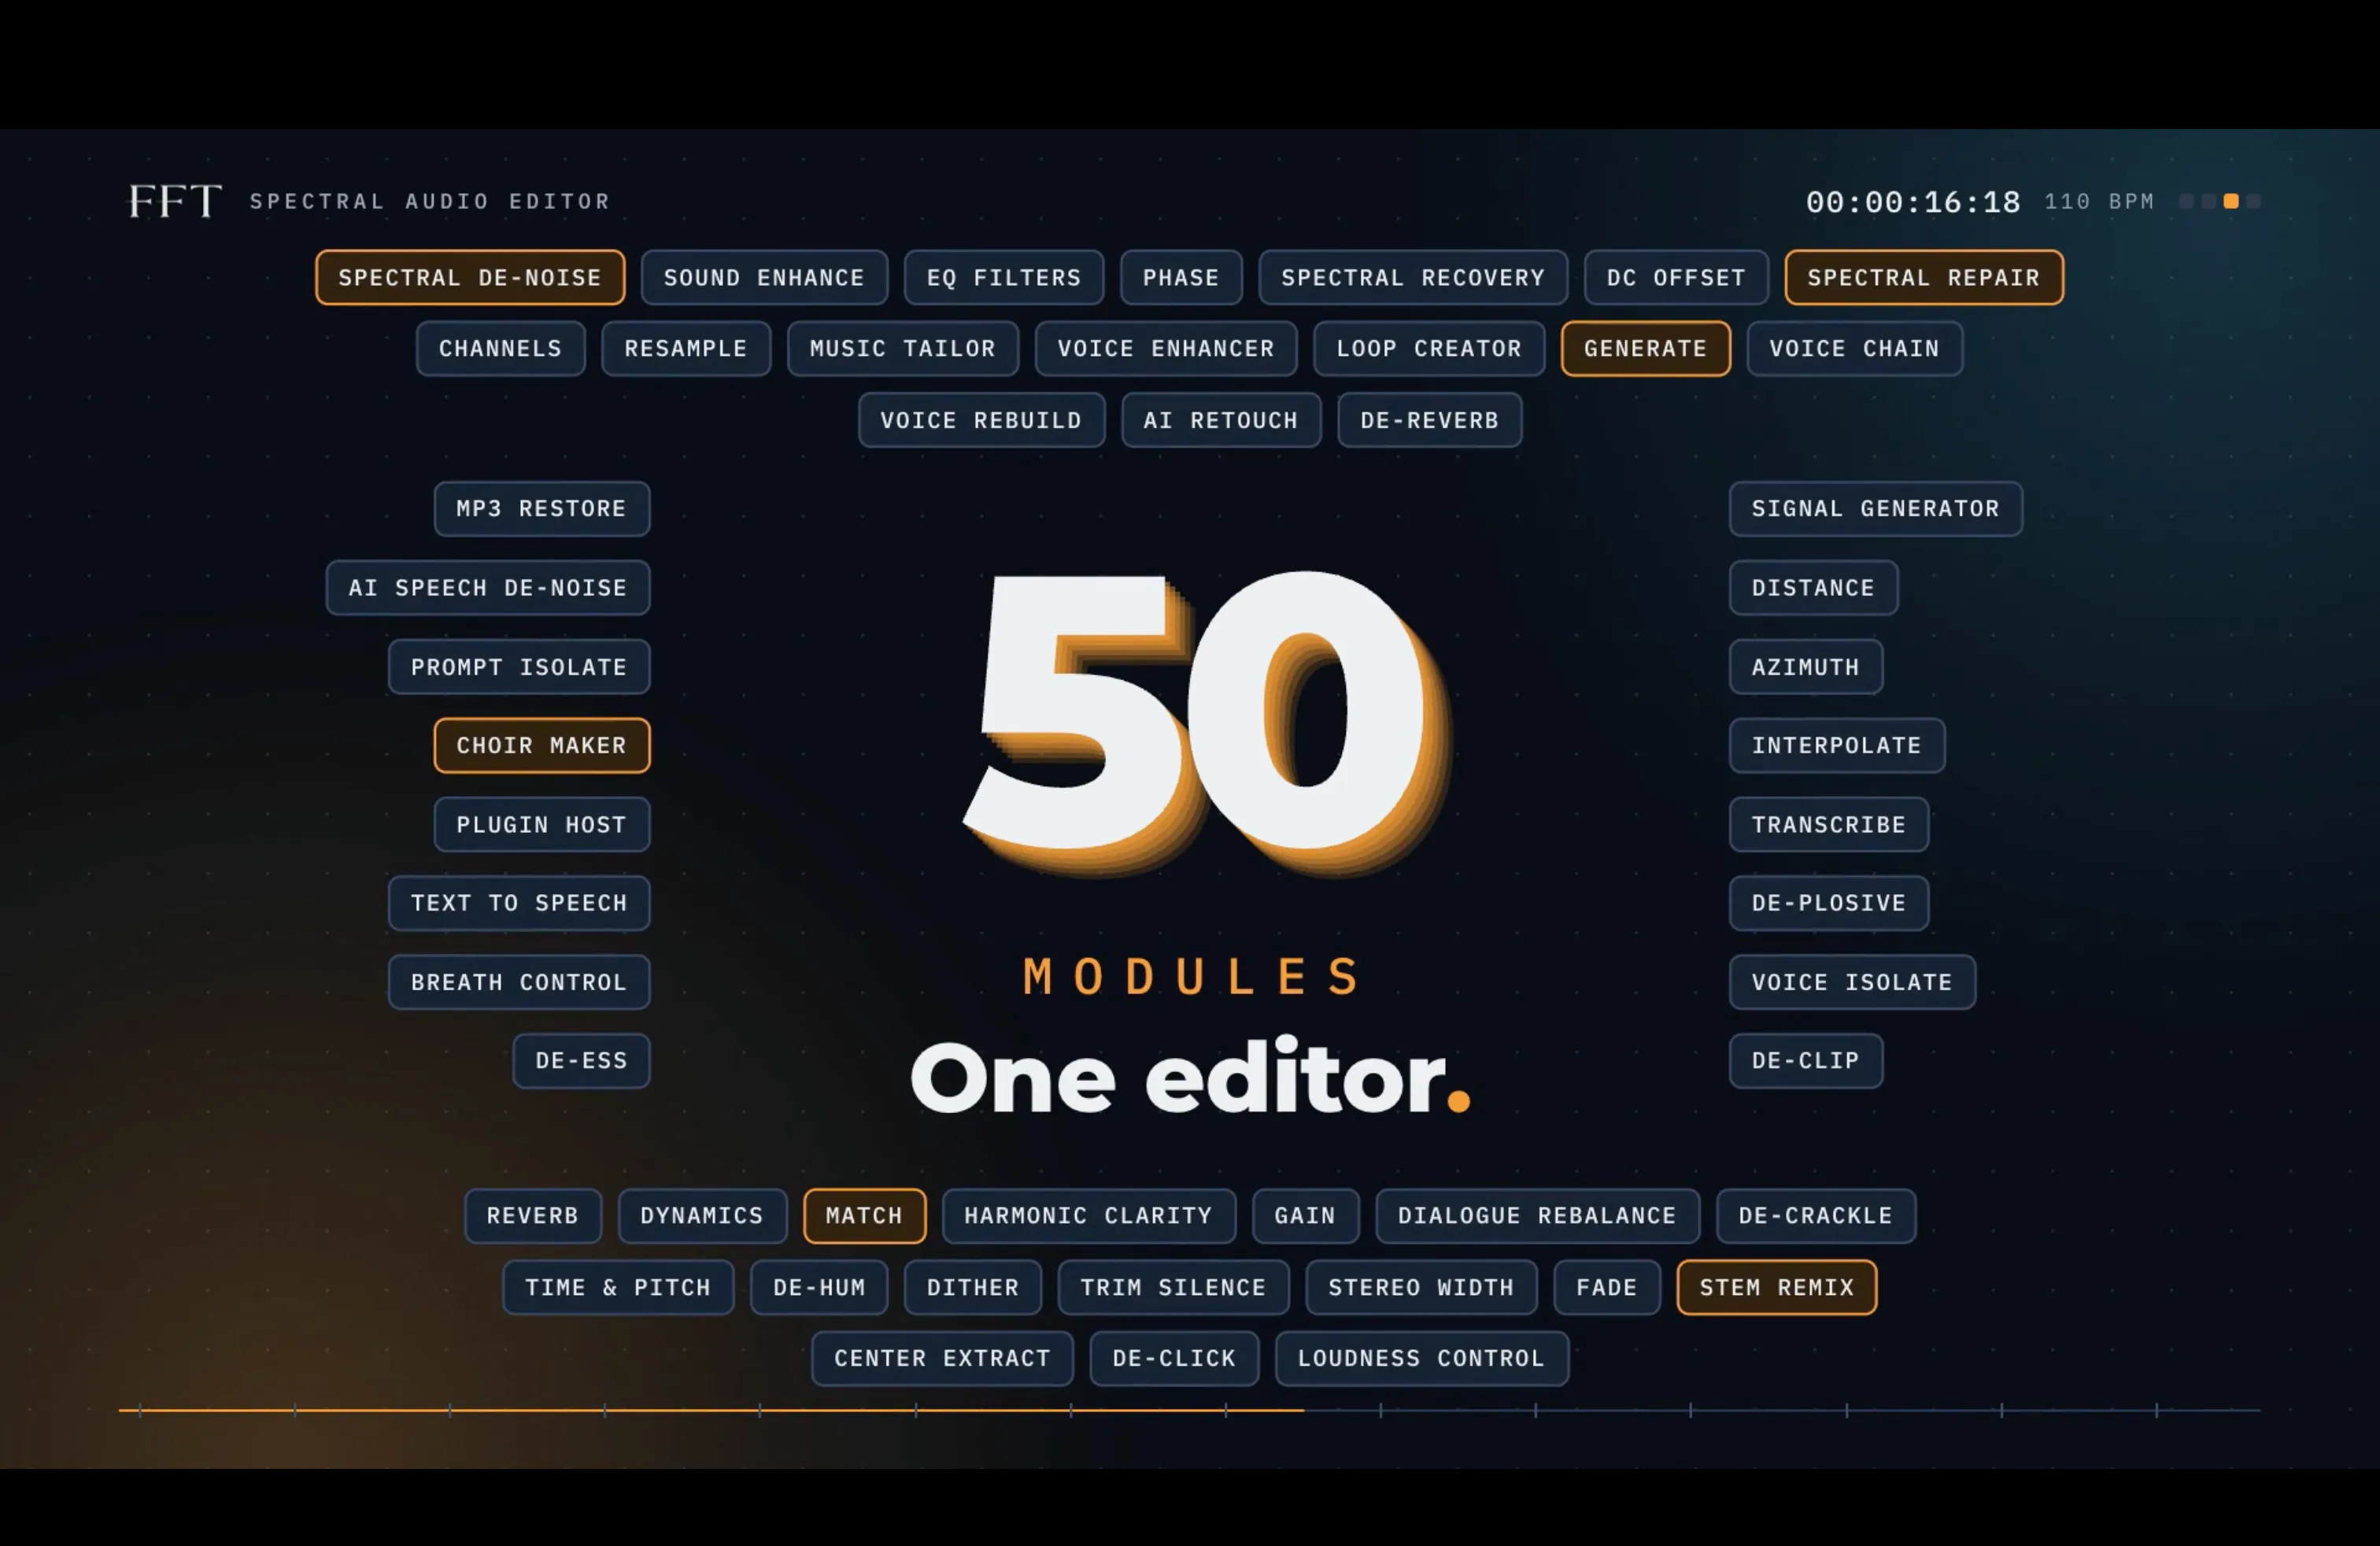Image resolution: width=2380 pixels, height=1546 pixels.
Task: Open the Azimuth module
Action: tap(1806, 666)
